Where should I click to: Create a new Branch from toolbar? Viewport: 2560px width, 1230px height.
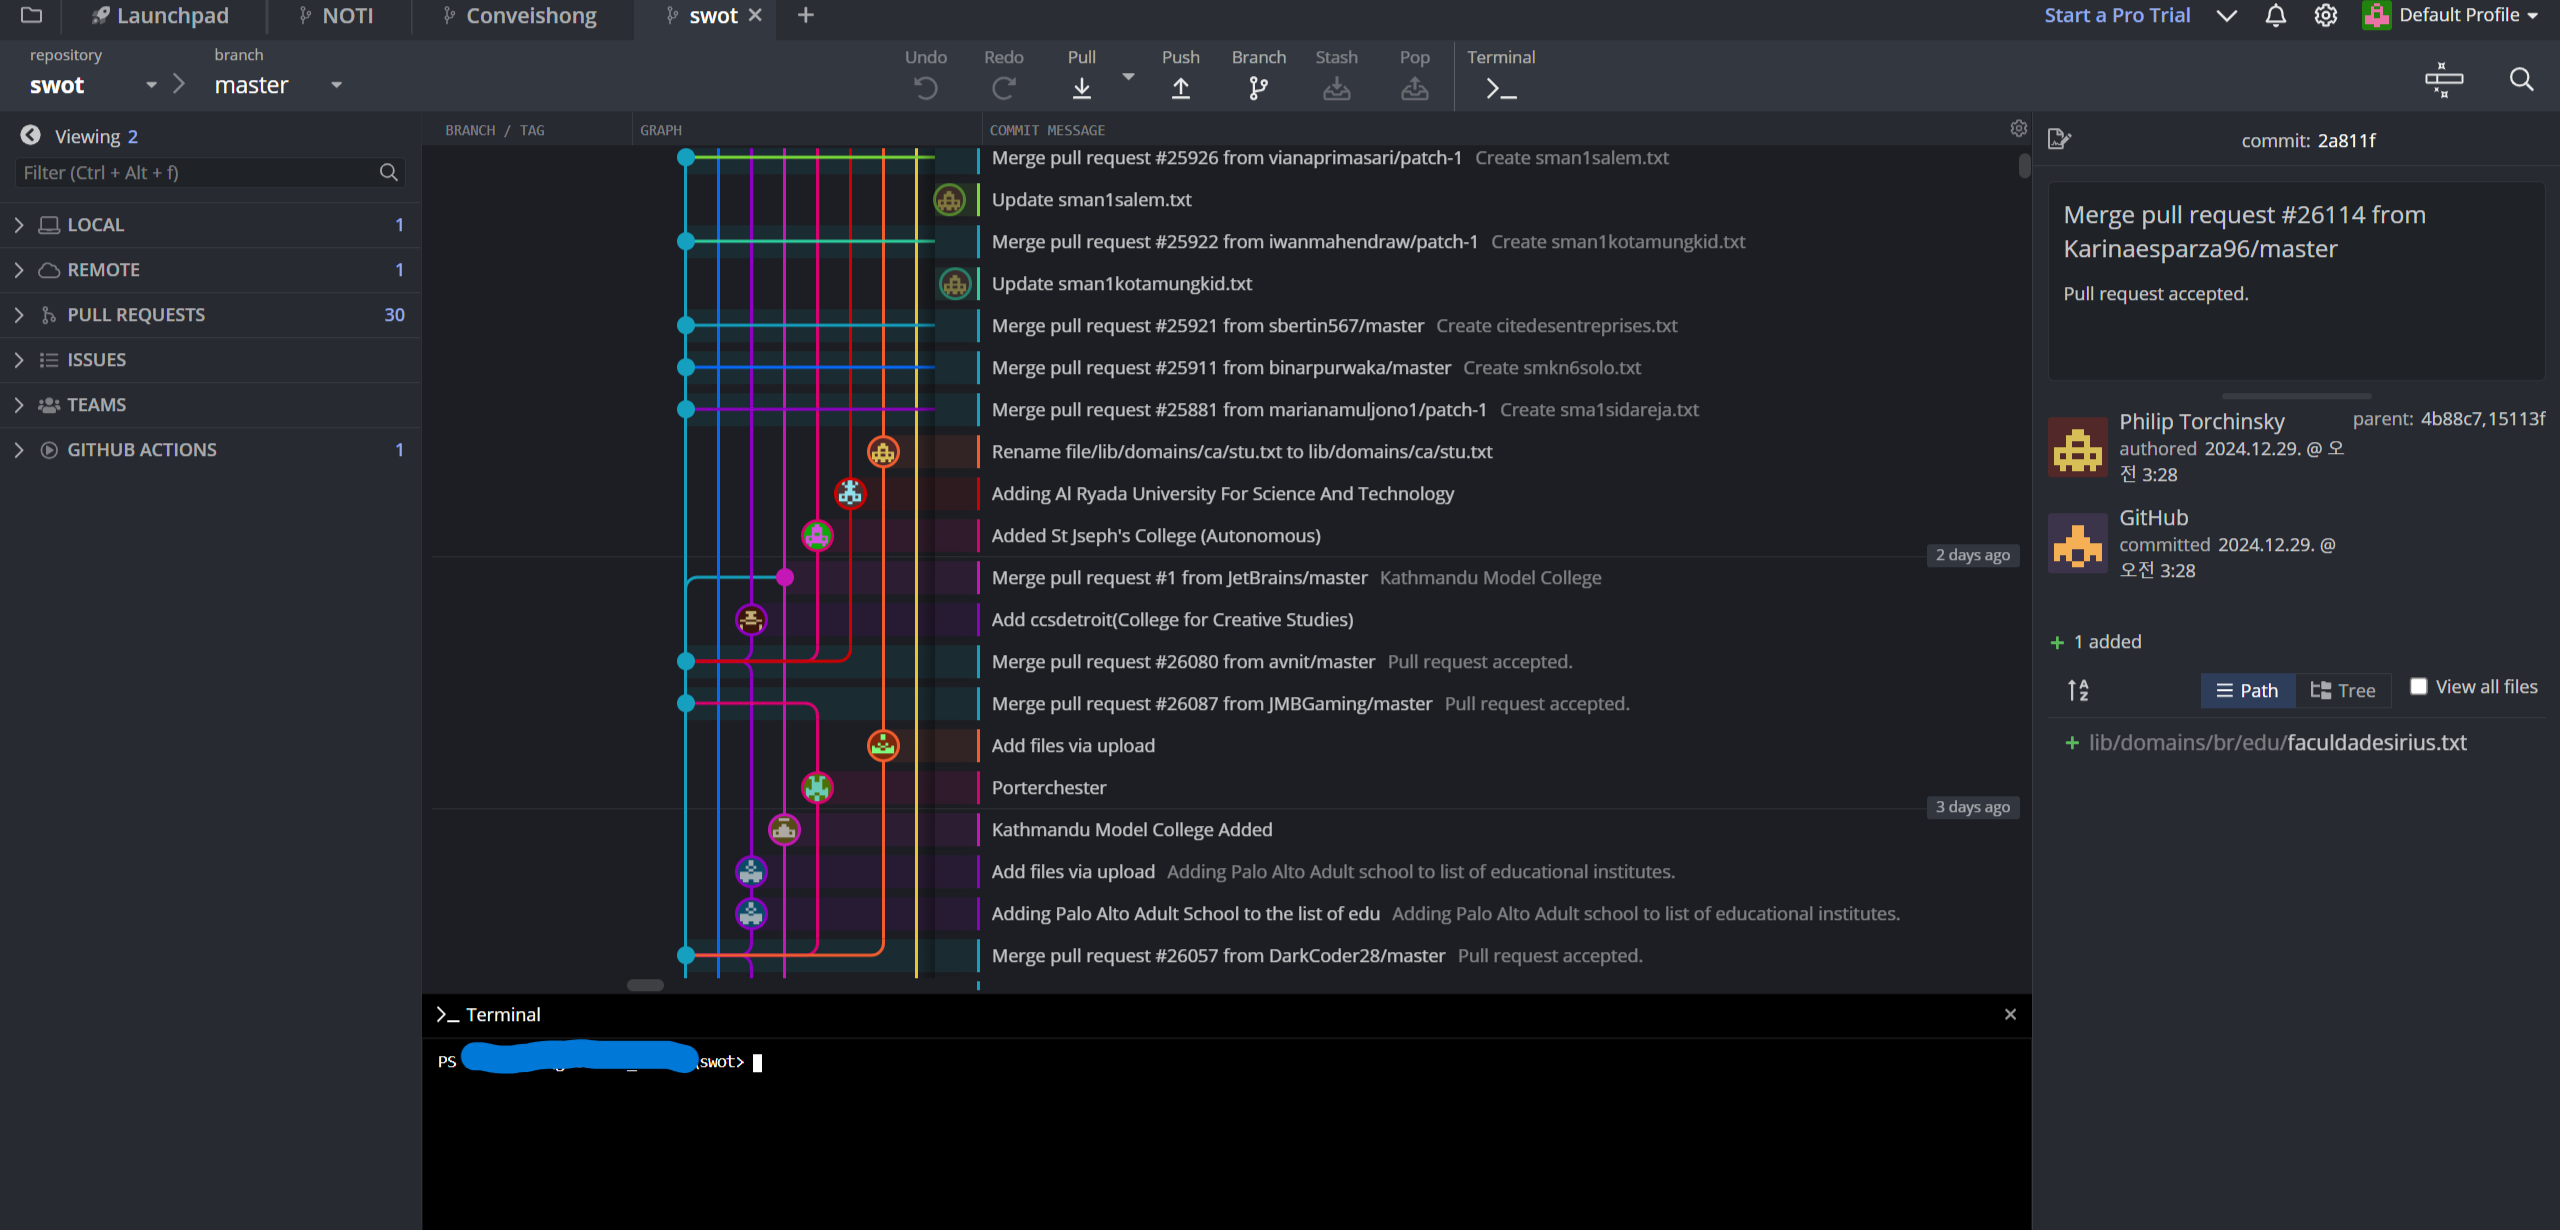(1258, 88)
